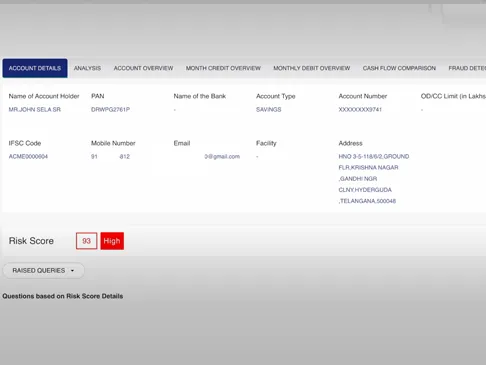
Task: Click address line ,TELANGANA,500048
Action: (x=367, y=201)
